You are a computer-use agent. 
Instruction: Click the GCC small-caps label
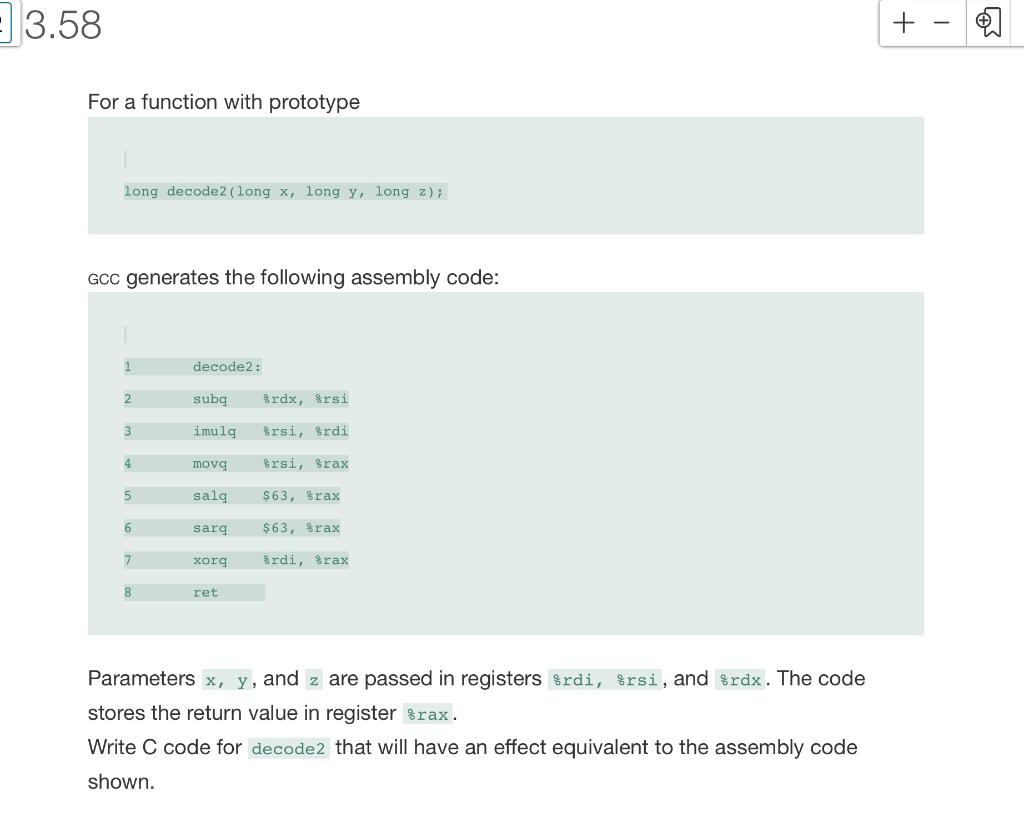101,279
